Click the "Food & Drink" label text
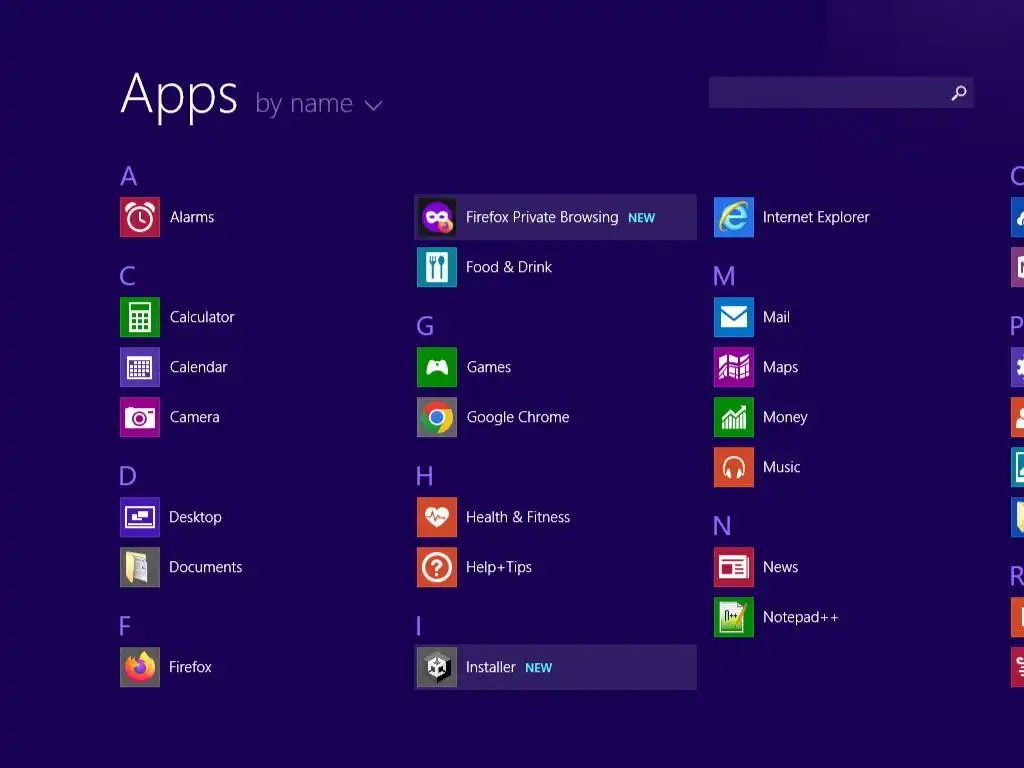The height and width of the screenshot is (768, 1024). click(x=509, y=267)
